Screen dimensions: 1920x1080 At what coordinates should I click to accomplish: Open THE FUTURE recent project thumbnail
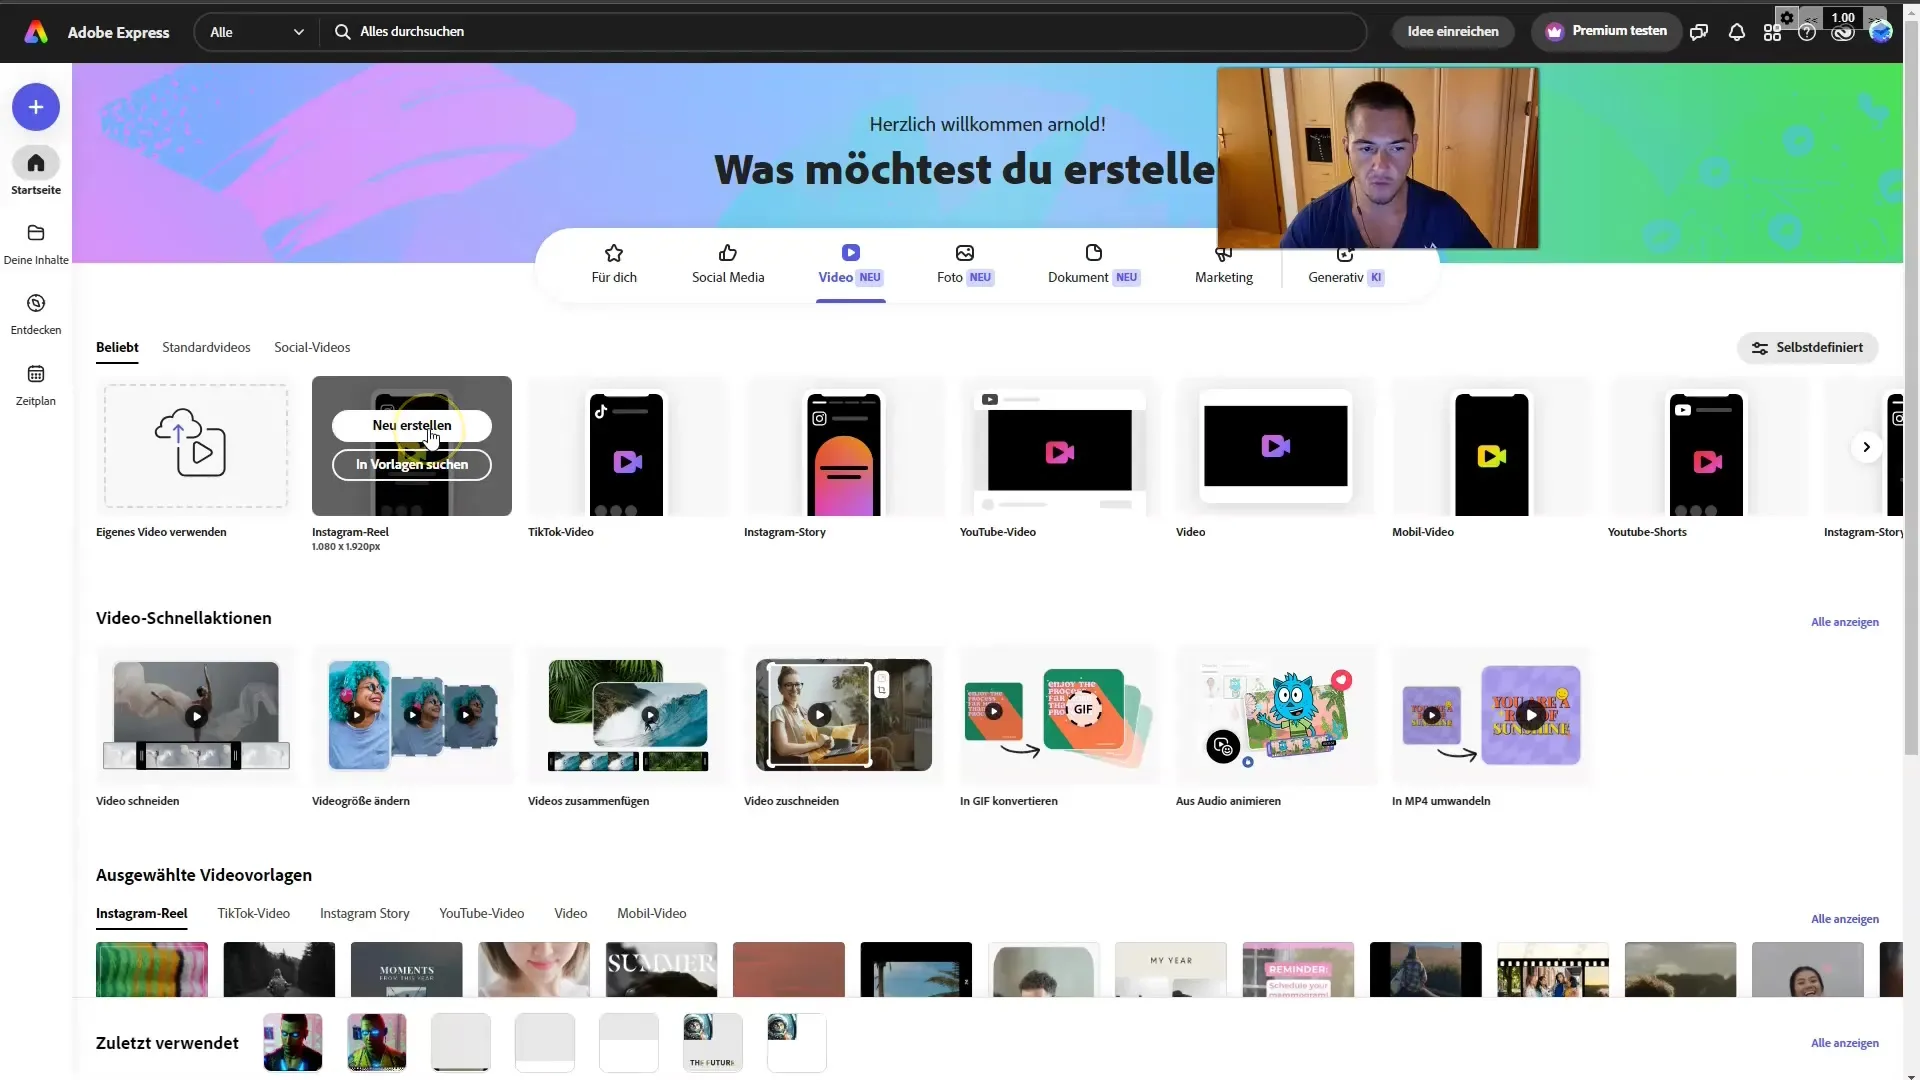coord(713,1043)
